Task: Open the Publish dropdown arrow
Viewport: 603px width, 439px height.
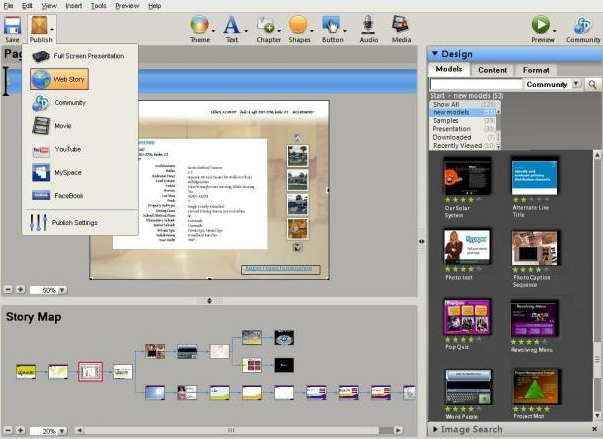Action: click(x=52, y=29)
